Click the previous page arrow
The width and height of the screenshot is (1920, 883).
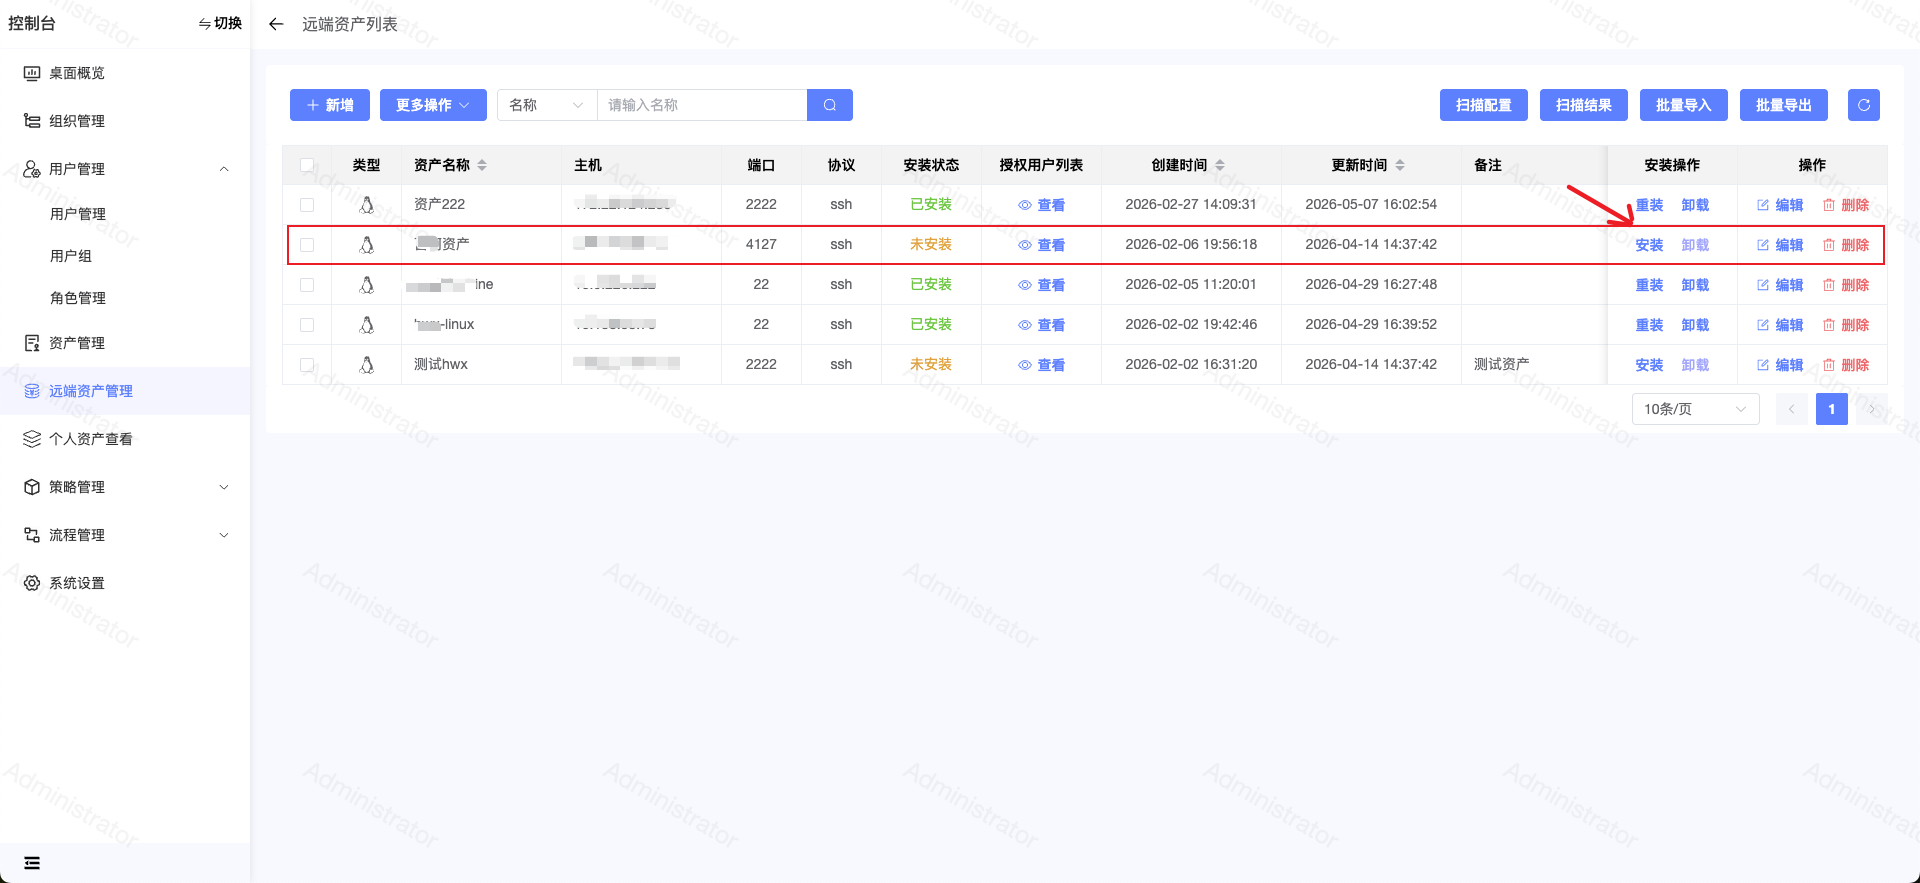tap(1792, 409)
